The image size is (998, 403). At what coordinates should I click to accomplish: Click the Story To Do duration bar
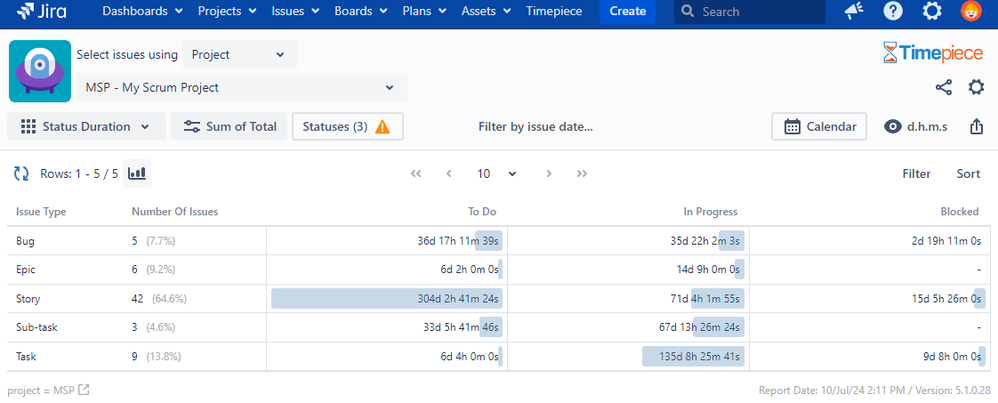tap(387, 299)
